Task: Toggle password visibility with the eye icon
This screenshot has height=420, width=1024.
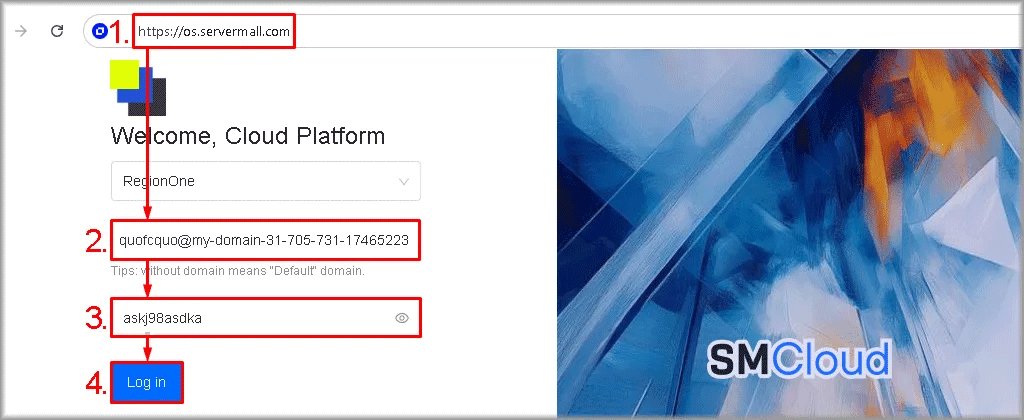Action: click(402, 318)
